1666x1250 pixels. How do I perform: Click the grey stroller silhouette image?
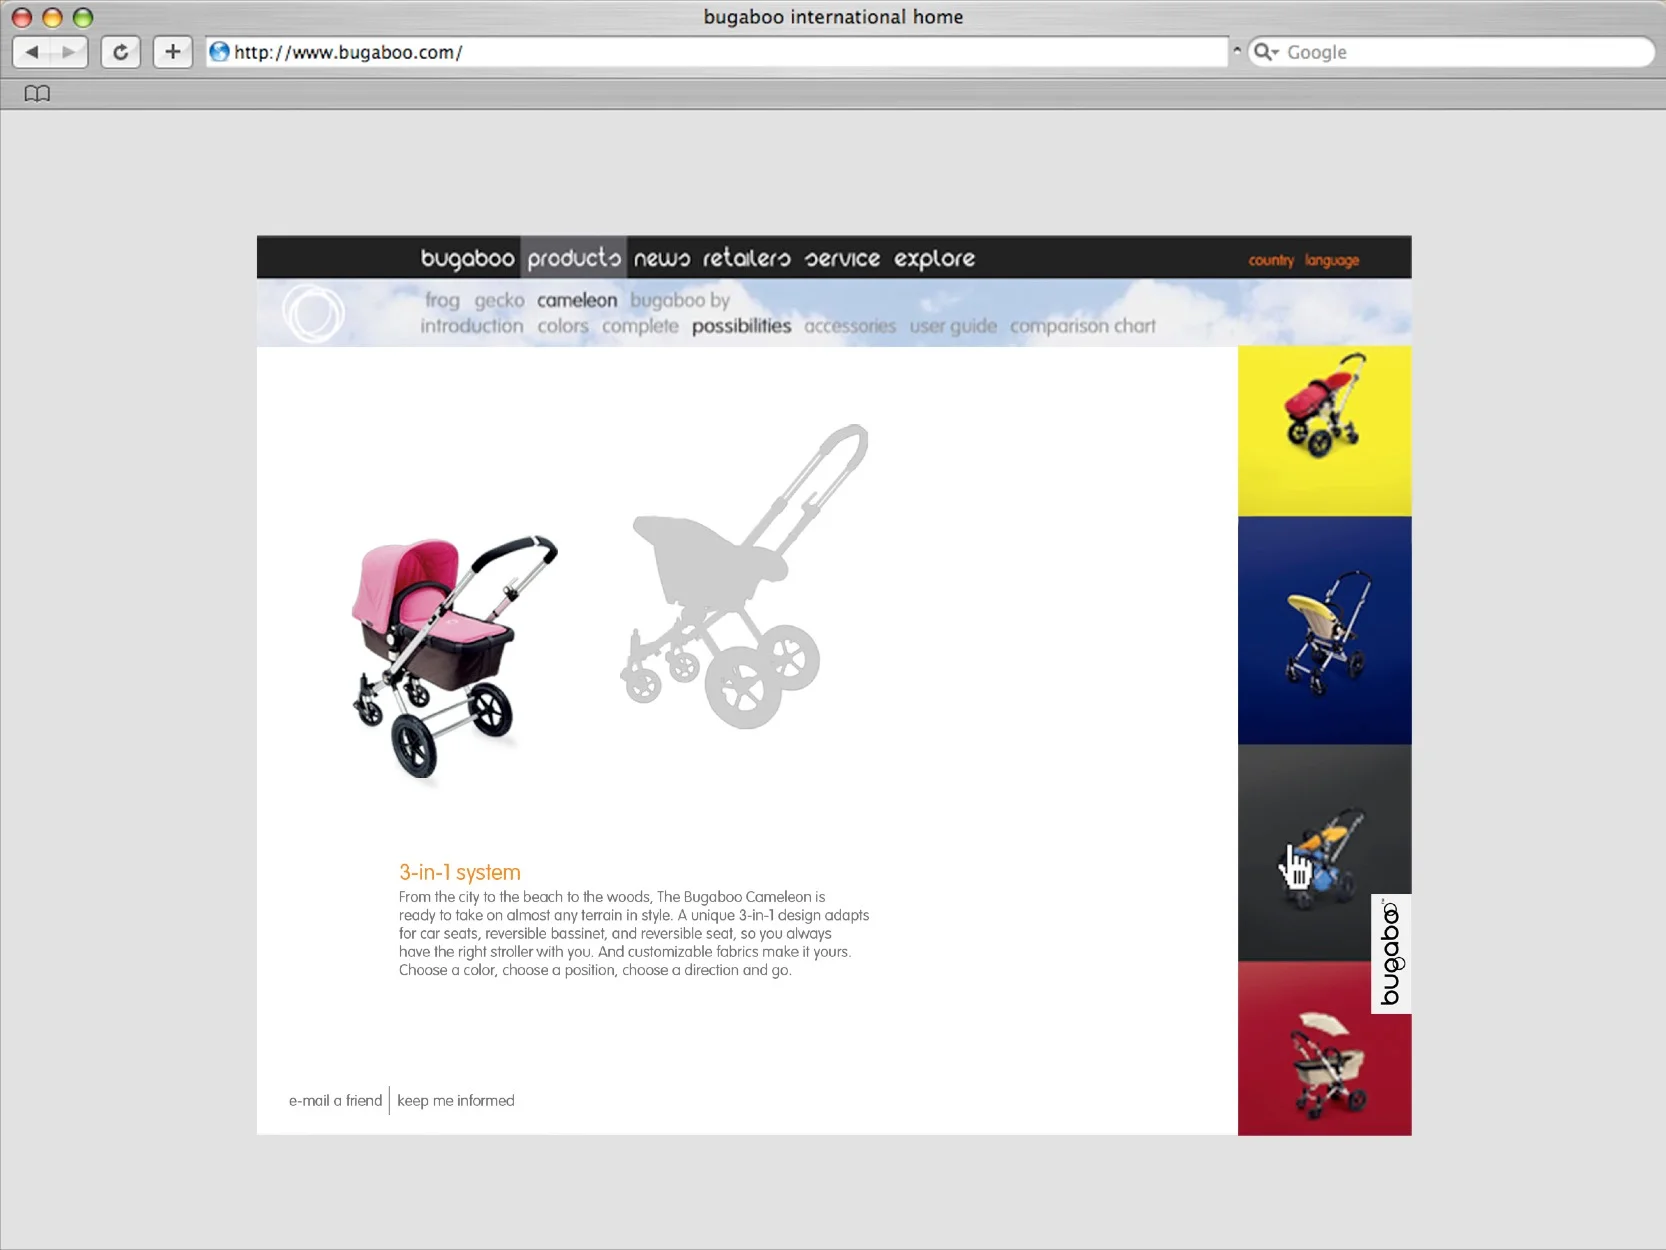744,576
